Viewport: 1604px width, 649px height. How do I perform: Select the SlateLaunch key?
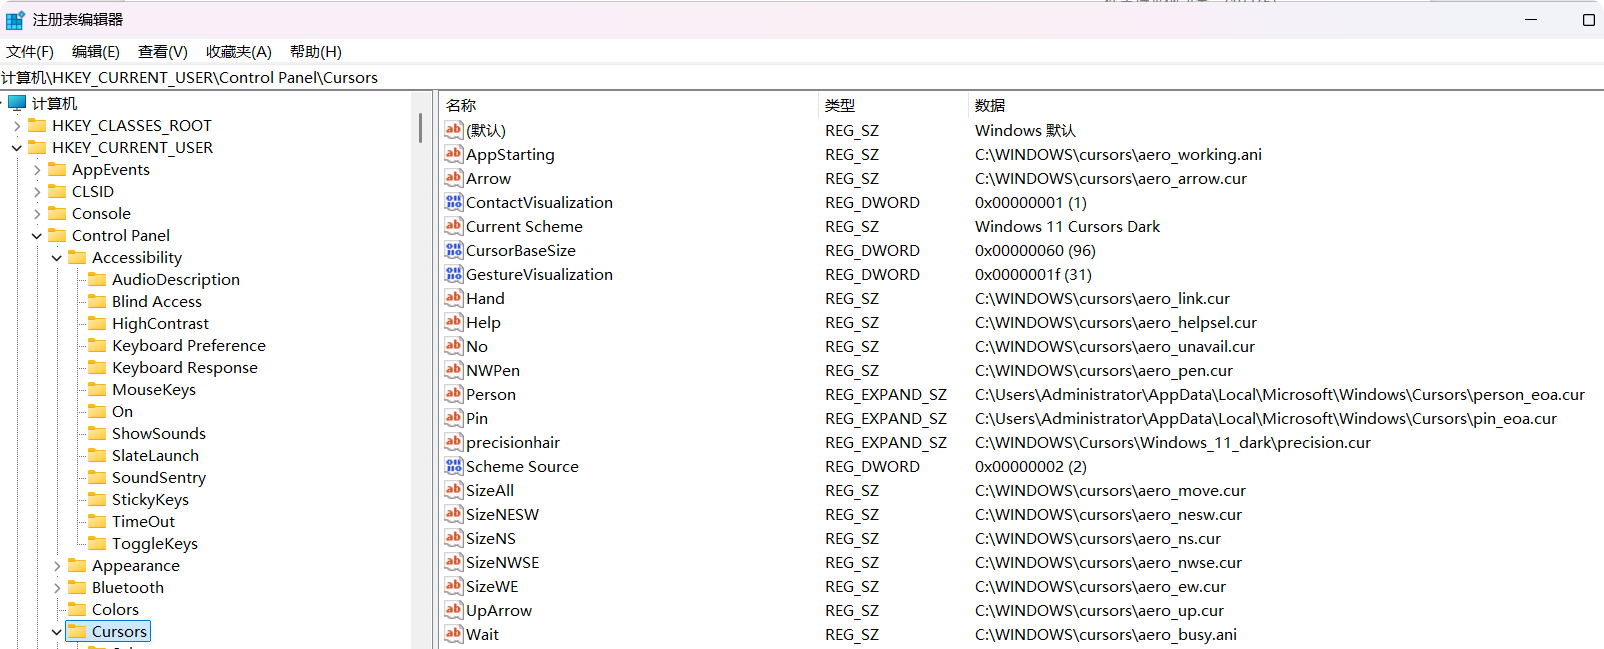[155, 455]
